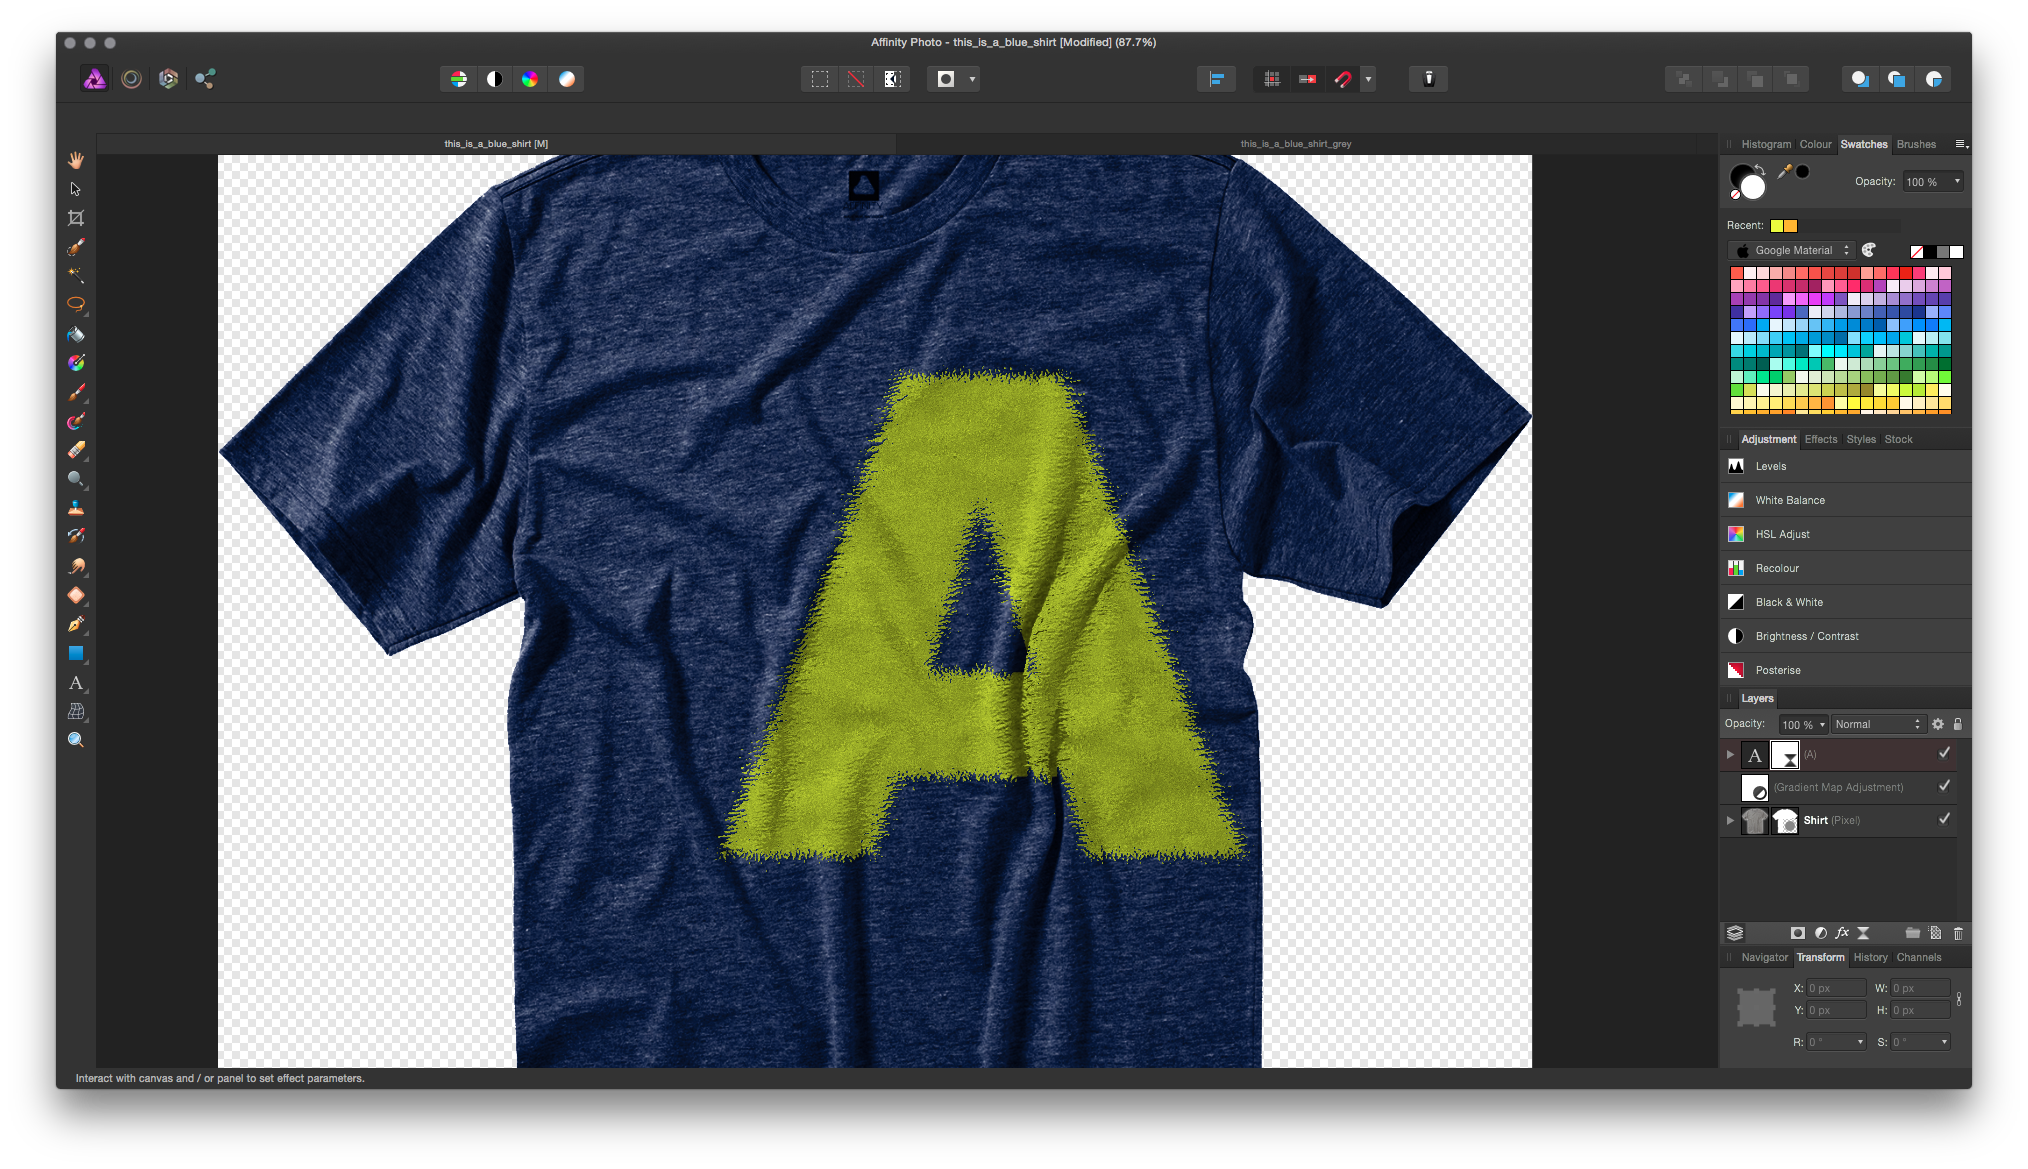Image resolution: width=2028 pixels, height=1169 pixels.
Task: Apply Auto White Balance from toolbar
Action: point(566,79)
